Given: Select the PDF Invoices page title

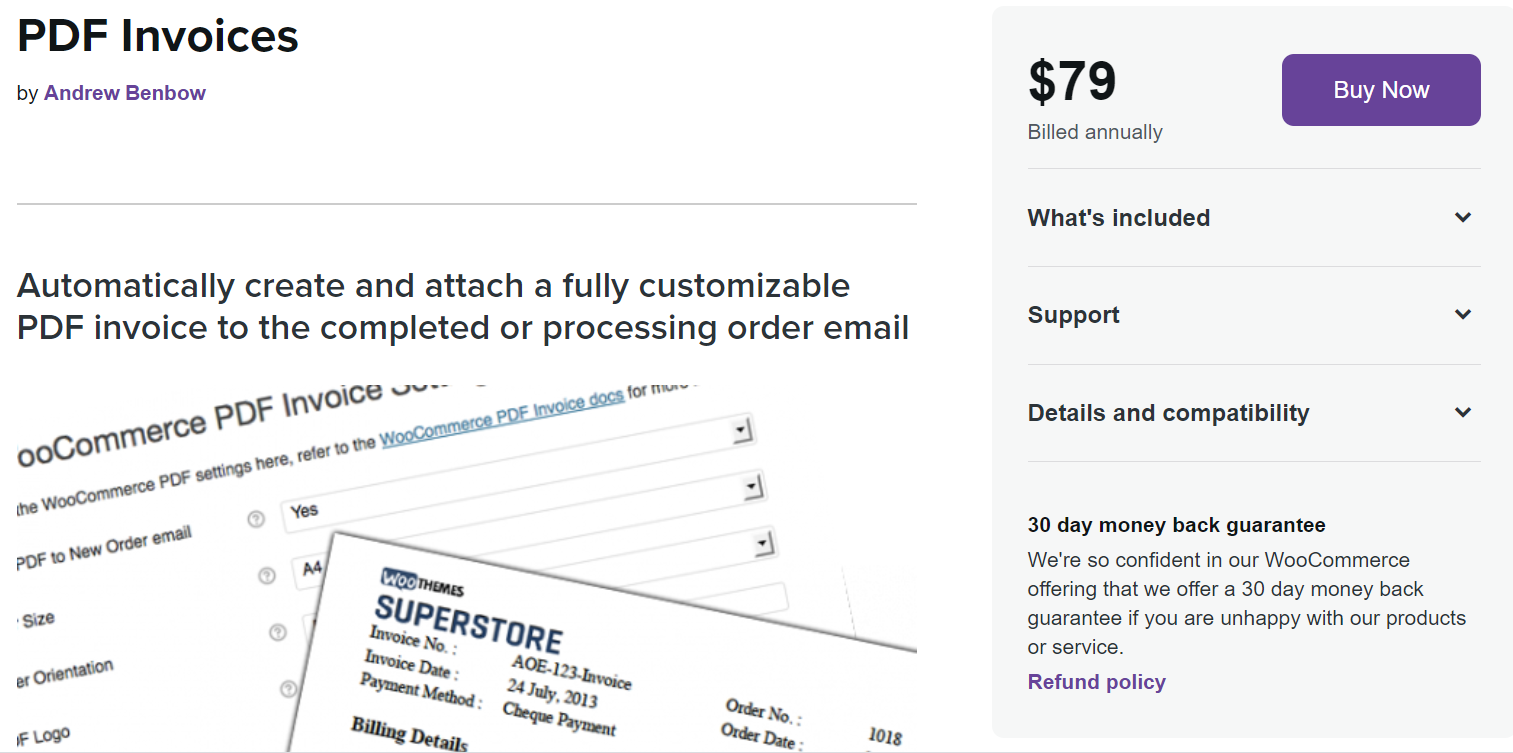Looking at the screenshot, I should (158, 36).
